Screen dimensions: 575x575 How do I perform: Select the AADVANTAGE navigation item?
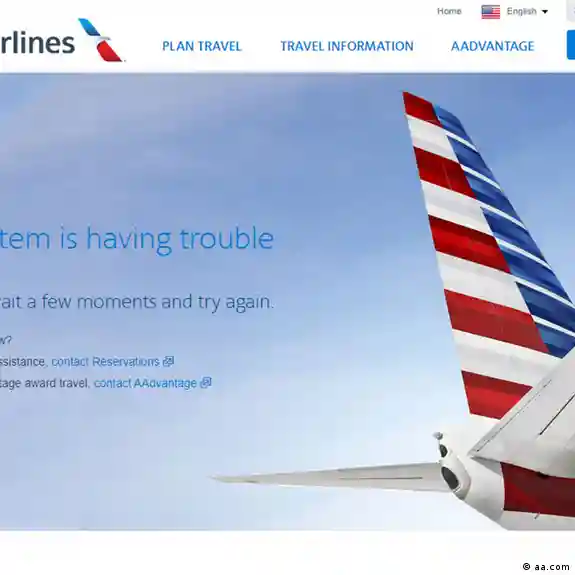[x=492, y=46]
